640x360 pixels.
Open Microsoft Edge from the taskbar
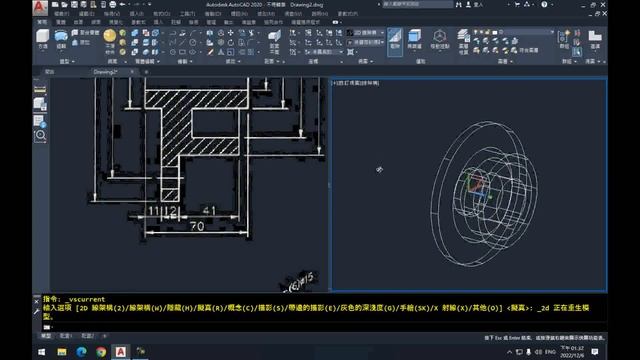(81, 352)
